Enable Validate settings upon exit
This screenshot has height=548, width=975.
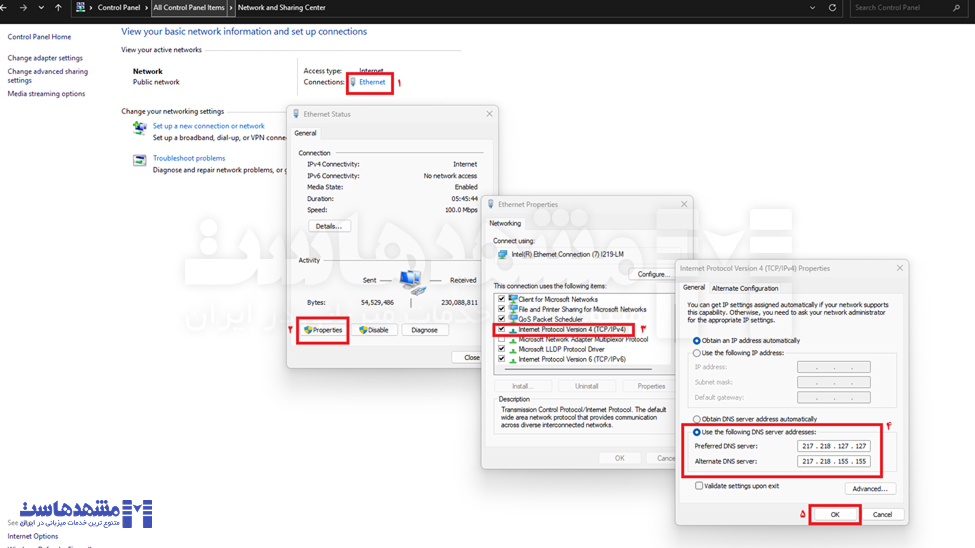point(699,486)
